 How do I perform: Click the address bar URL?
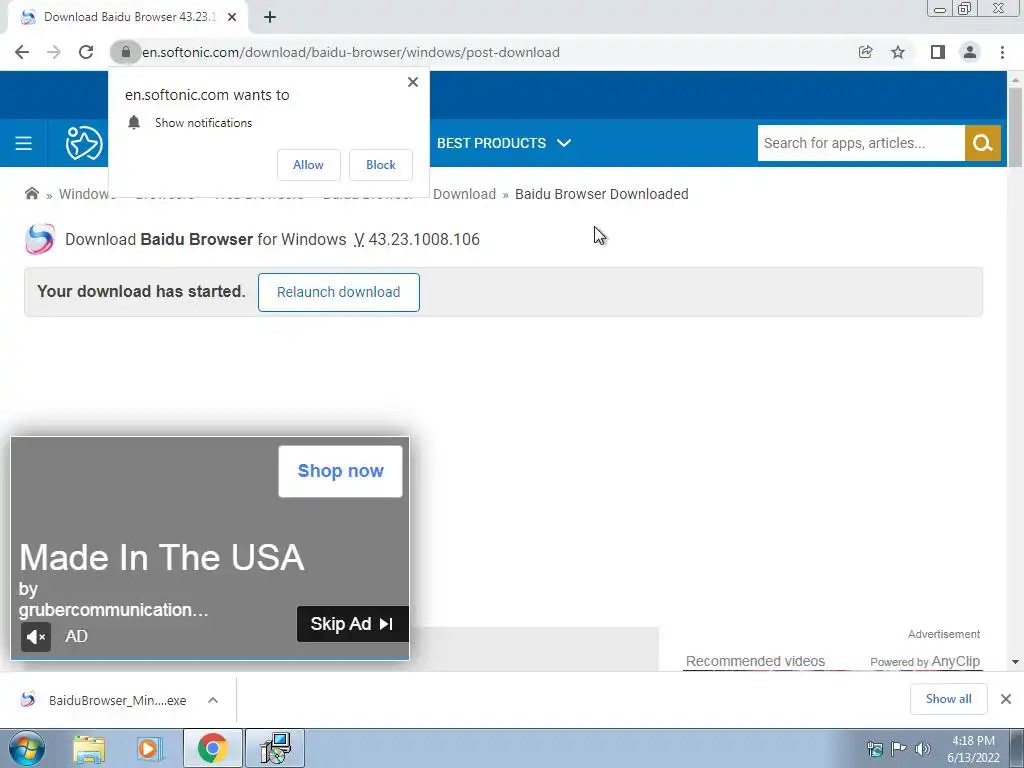[351, 52]
